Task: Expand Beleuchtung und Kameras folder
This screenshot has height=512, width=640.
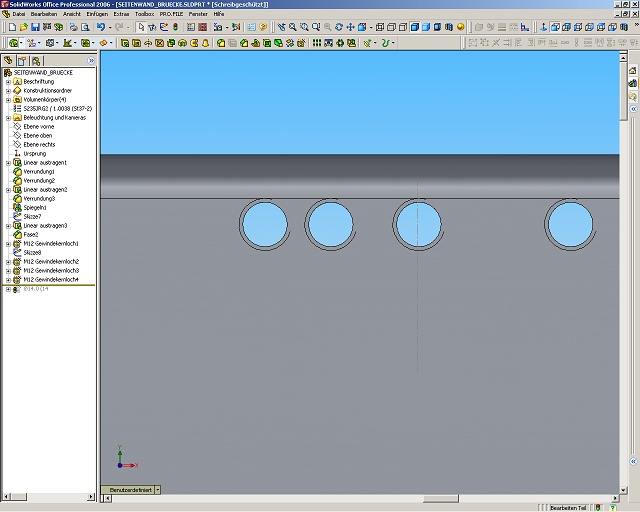Action: click(x=8, y=118)
